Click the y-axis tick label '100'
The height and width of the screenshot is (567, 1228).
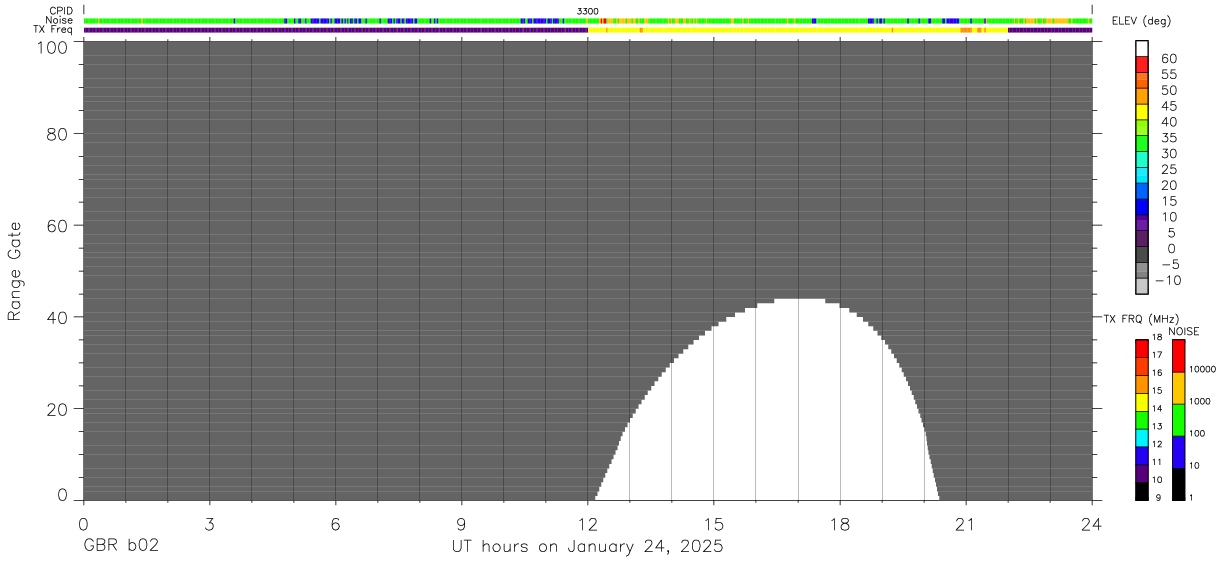pyautogui.click(x=54, y=46)
